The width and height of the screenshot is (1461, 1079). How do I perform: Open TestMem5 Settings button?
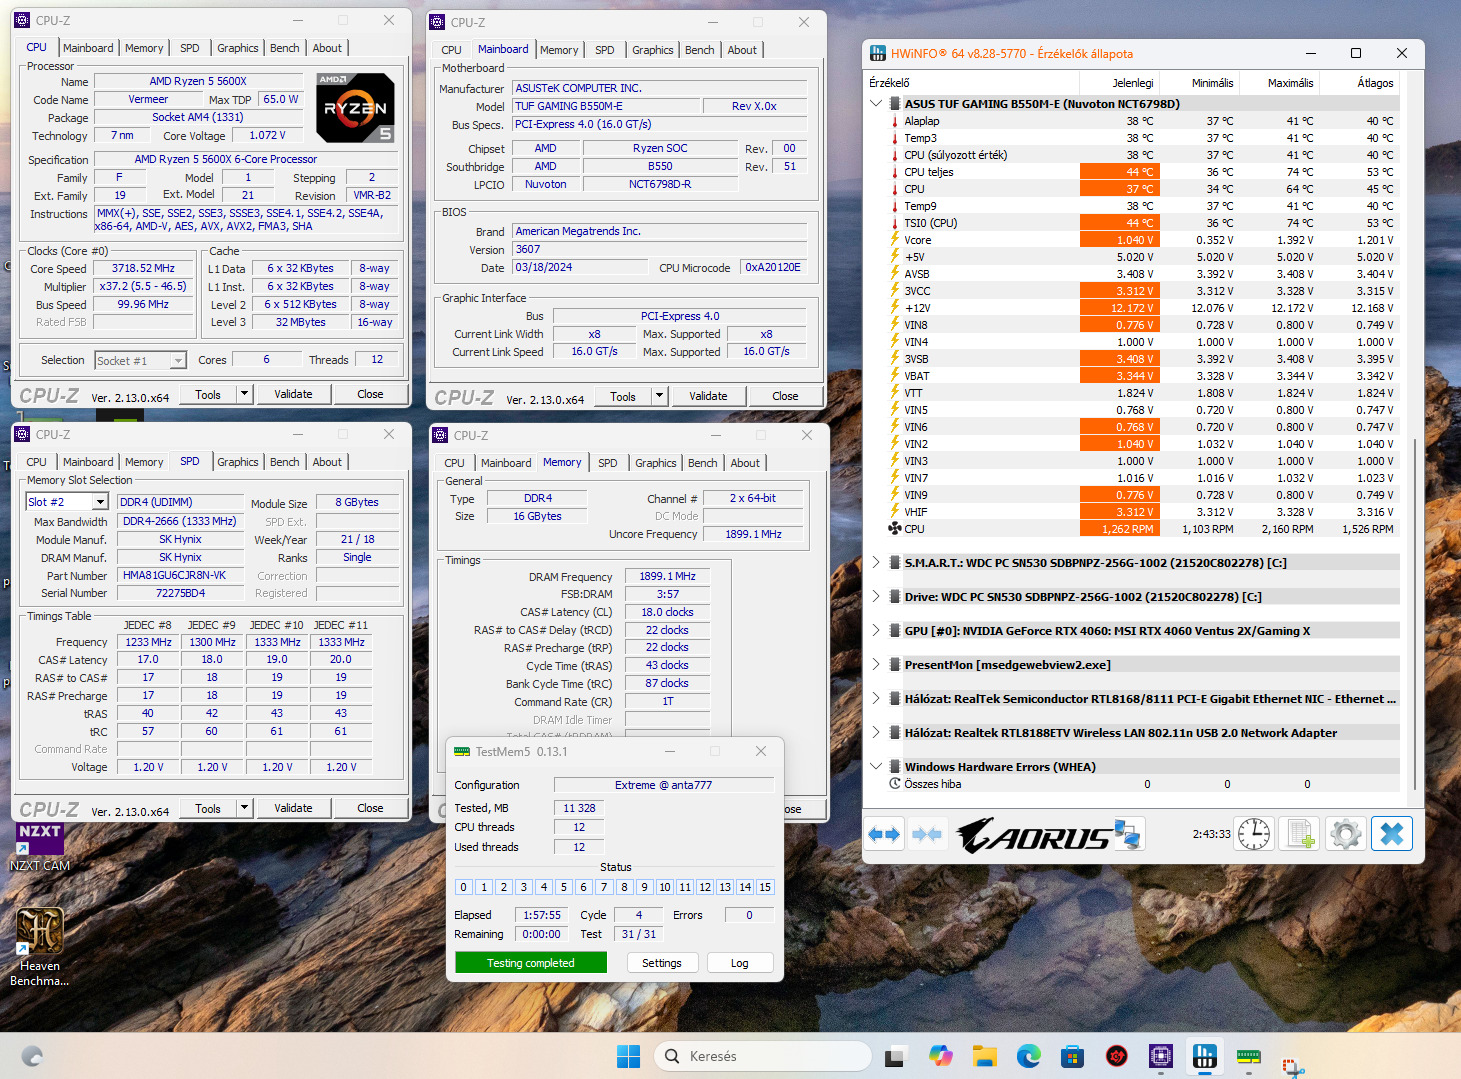[662, 963]
